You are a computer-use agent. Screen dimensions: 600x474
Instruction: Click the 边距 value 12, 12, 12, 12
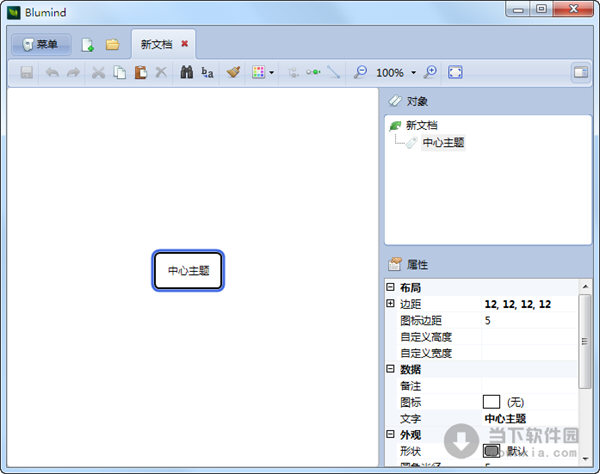[518, 304]
